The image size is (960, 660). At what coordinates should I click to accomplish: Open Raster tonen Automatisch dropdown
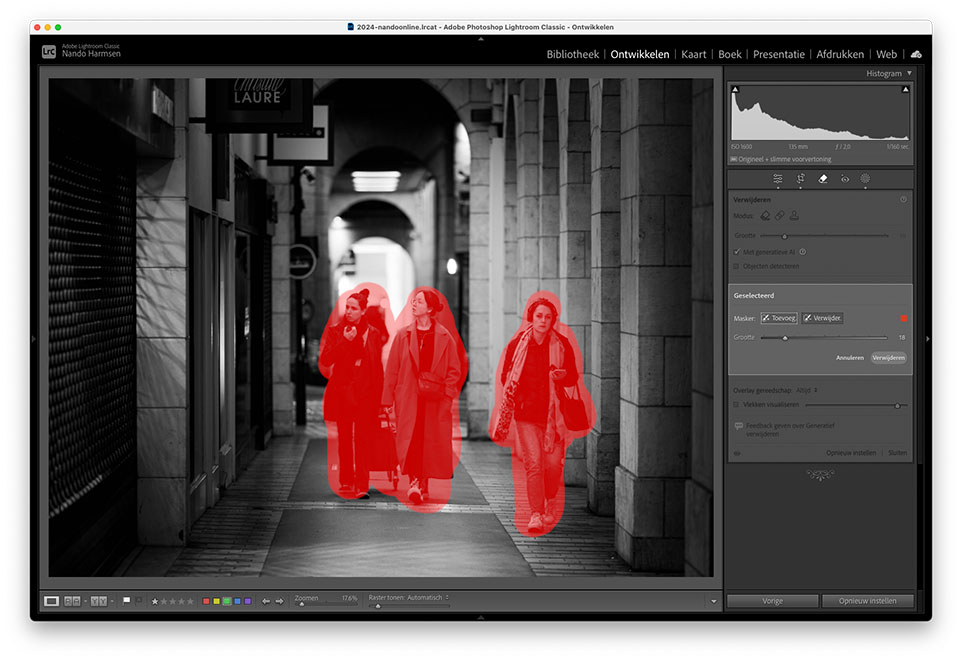(x=427, y=598)
